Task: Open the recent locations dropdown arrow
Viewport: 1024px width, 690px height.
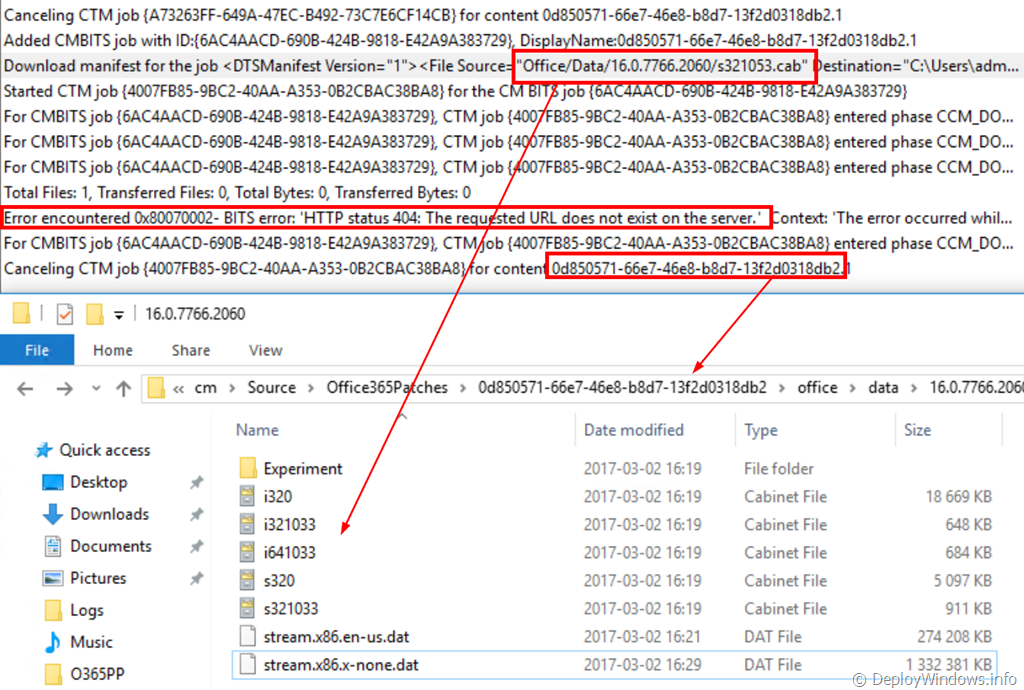Action: coord(95,388)
